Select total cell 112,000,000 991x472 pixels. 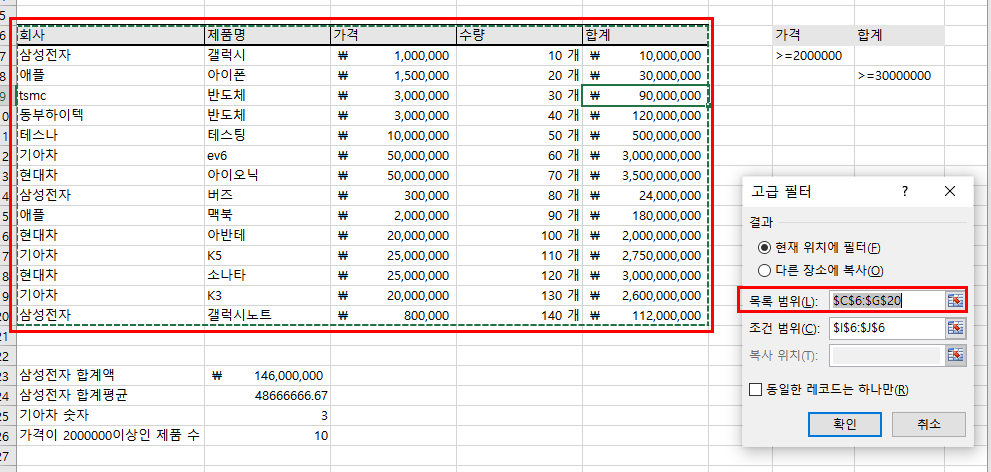point(645,317)
